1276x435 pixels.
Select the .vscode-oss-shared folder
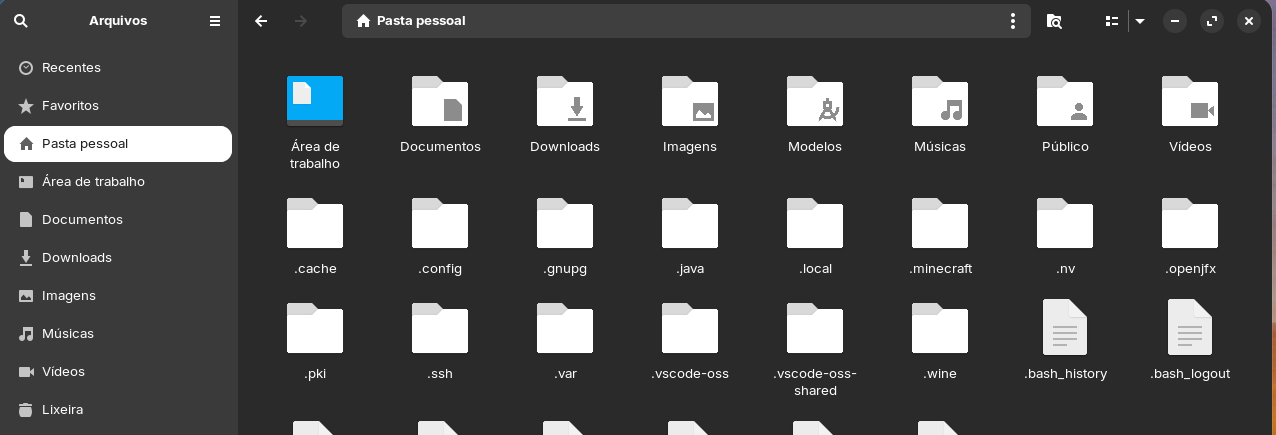coord(815,328)
